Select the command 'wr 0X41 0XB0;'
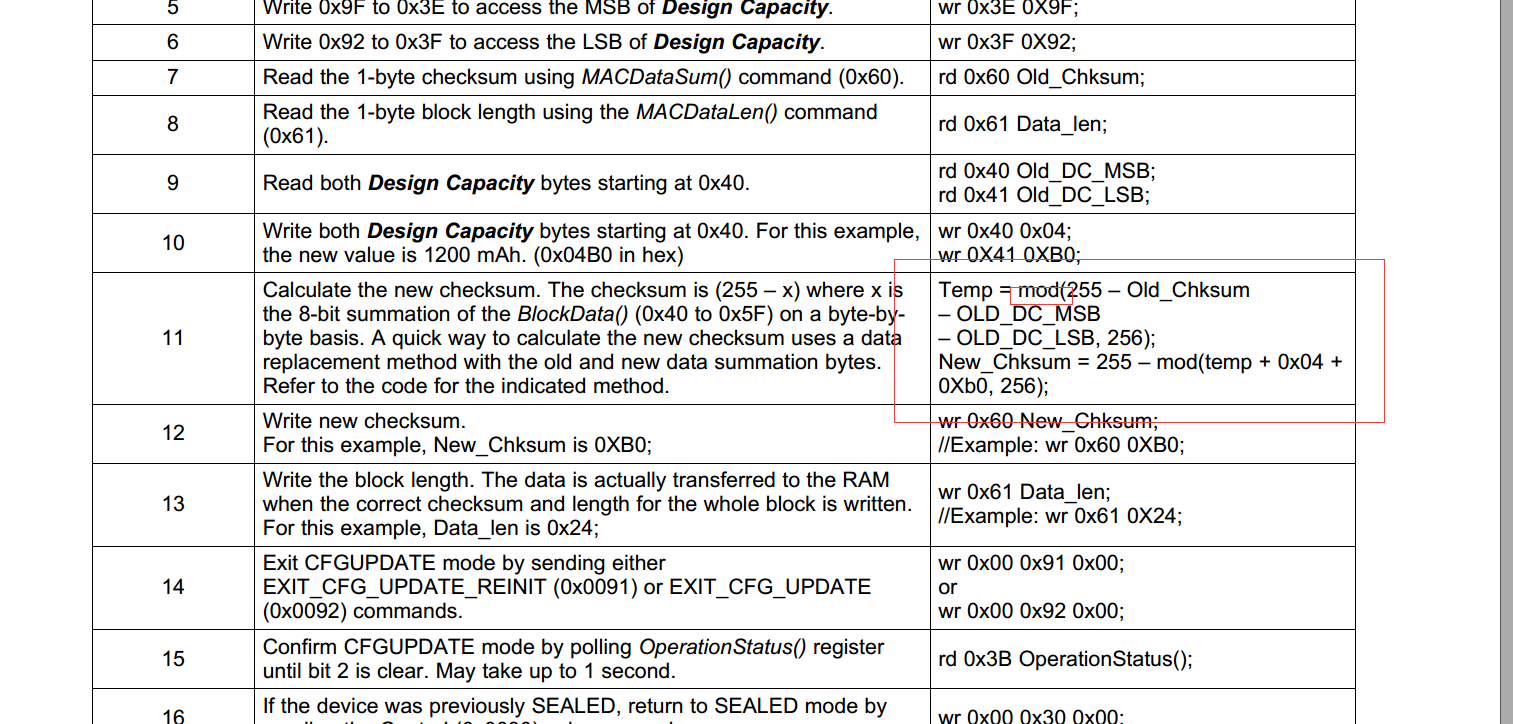This screenshot has width=1513, height=724. (1010, 255)
